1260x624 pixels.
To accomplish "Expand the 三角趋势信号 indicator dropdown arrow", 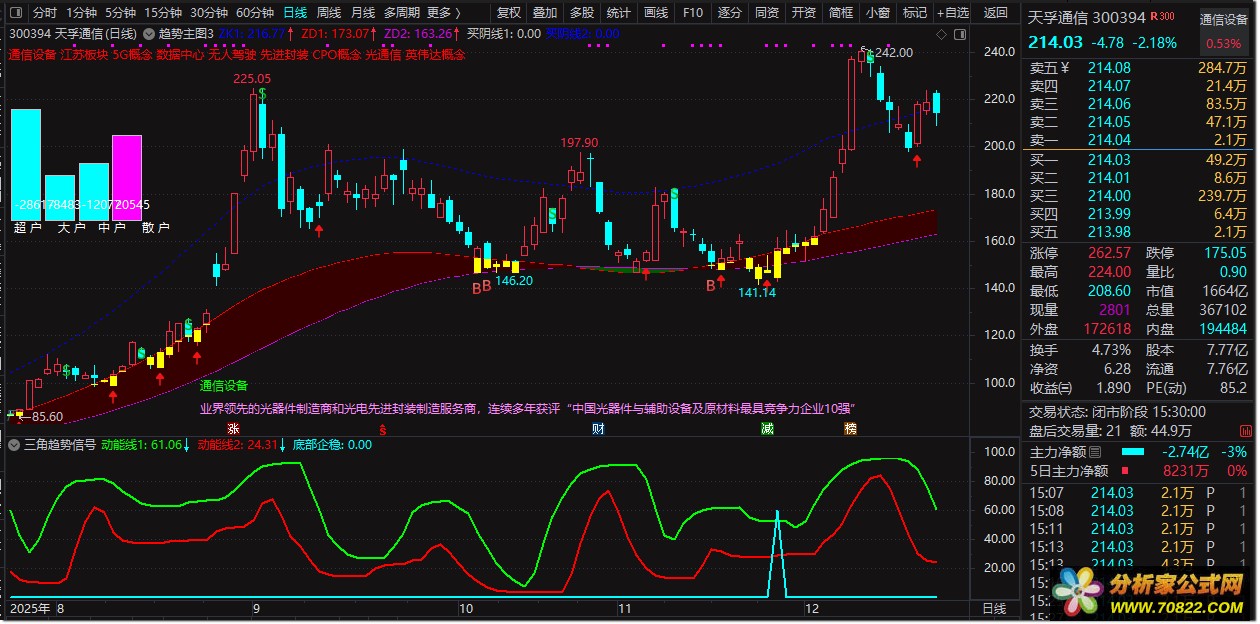I will click(16, 444).
